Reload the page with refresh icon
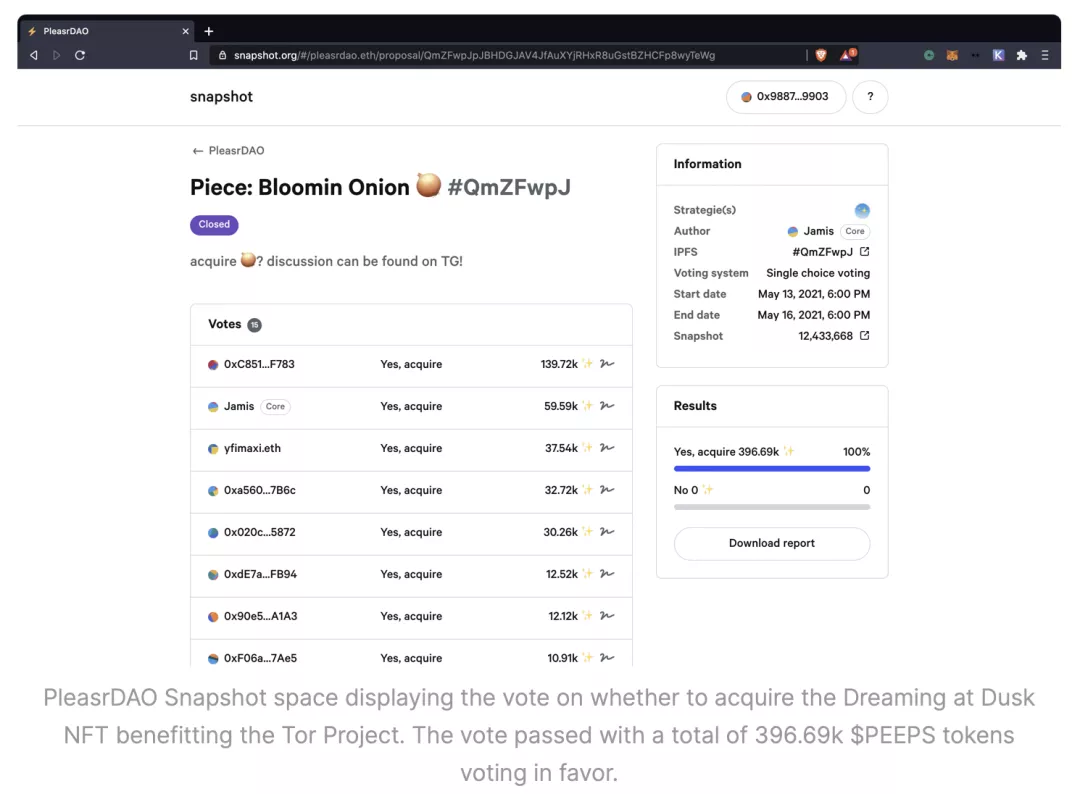1080x794 pixels. point(80,55)
